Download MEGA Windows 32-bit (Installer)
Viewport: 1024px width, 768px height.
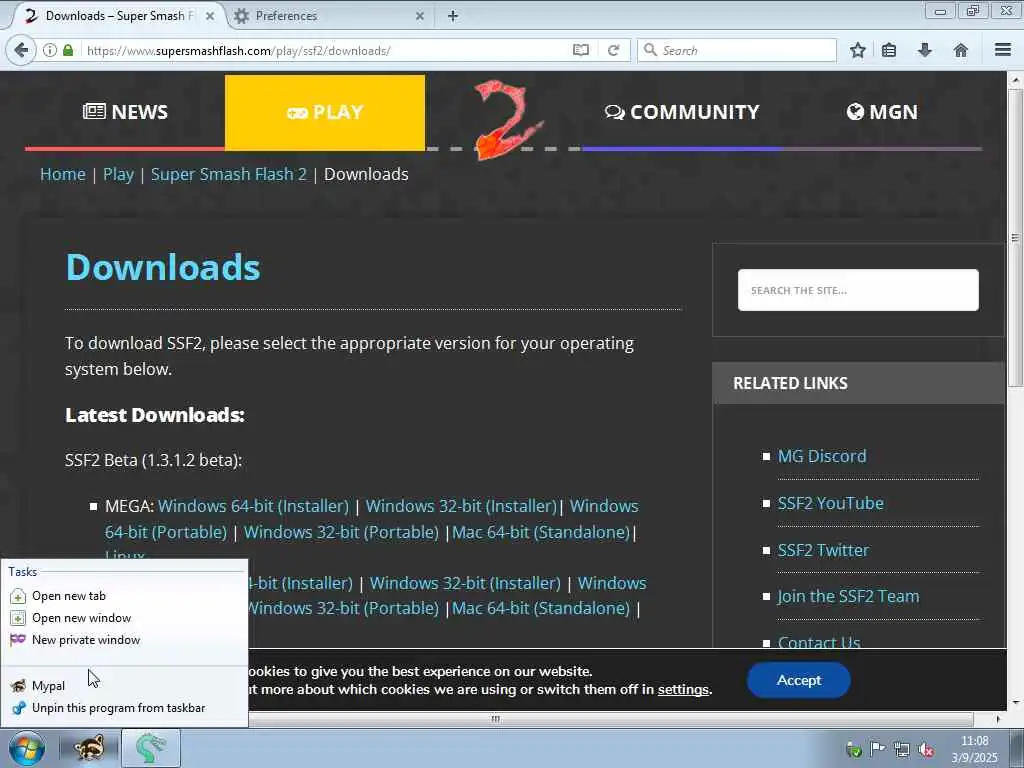click(x=461, y=506)
